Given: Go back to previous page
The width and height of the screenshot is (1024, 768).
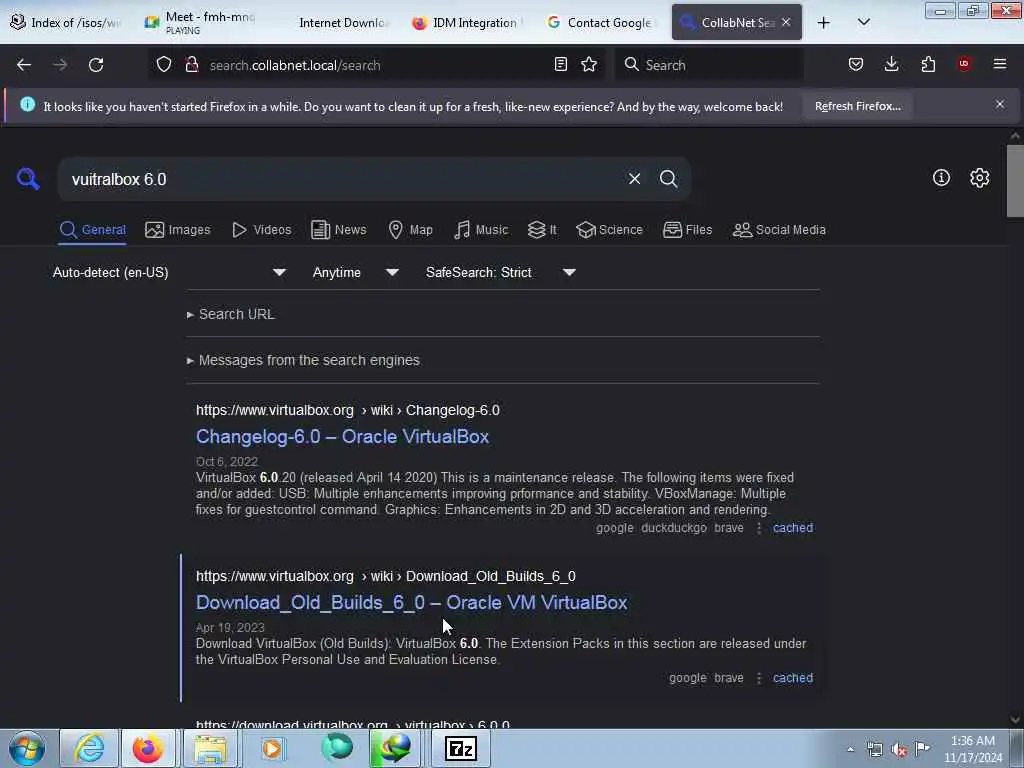Looking at the screenshot, I should 24,65.
